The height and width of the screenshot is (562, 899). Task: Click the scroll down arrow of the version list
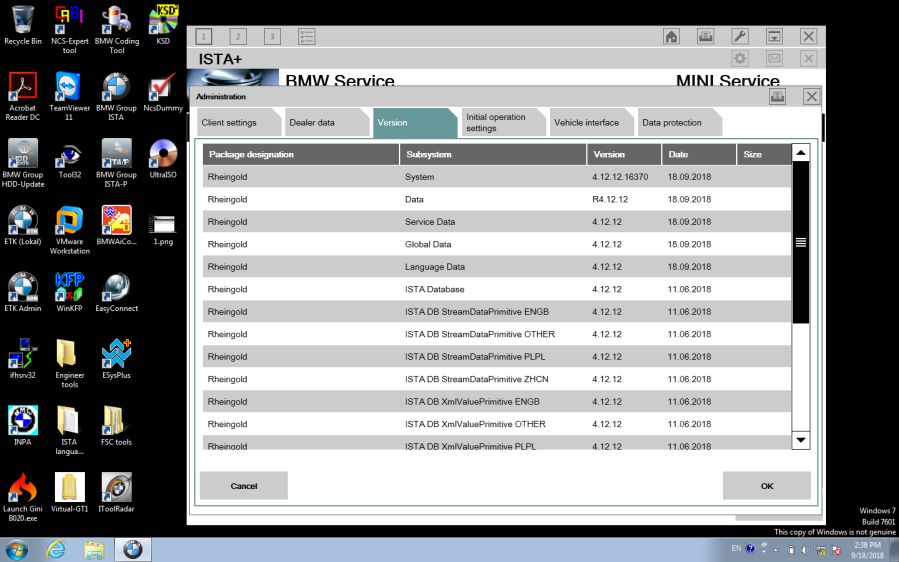click(801, 440)
